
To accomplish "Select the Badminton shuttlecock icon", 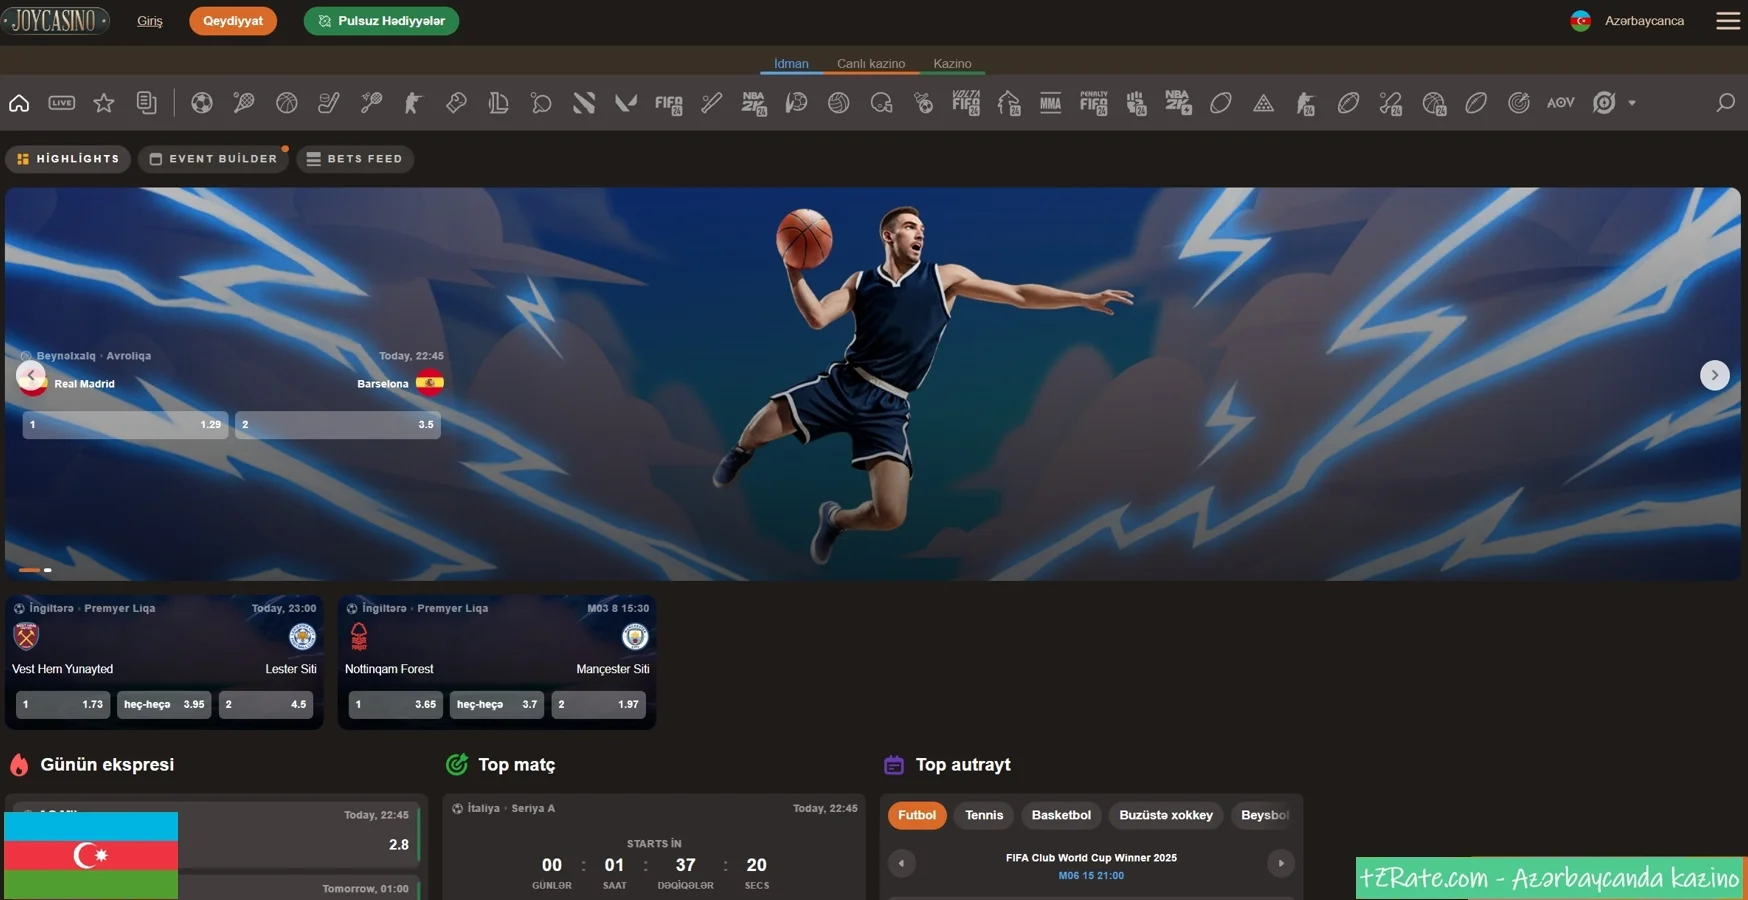I will tap(371, 103).
